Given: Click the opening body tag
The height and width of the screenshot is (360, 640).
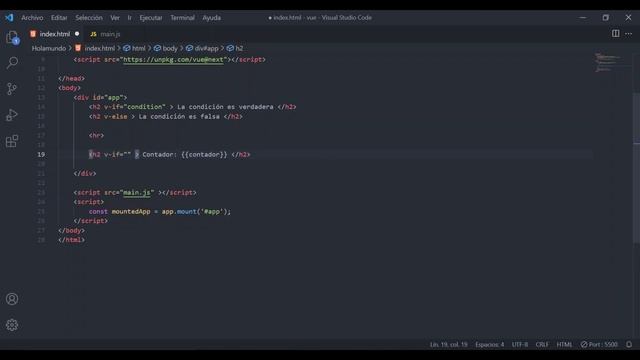Looking at the screenshot, I should [x=69, y=88].
